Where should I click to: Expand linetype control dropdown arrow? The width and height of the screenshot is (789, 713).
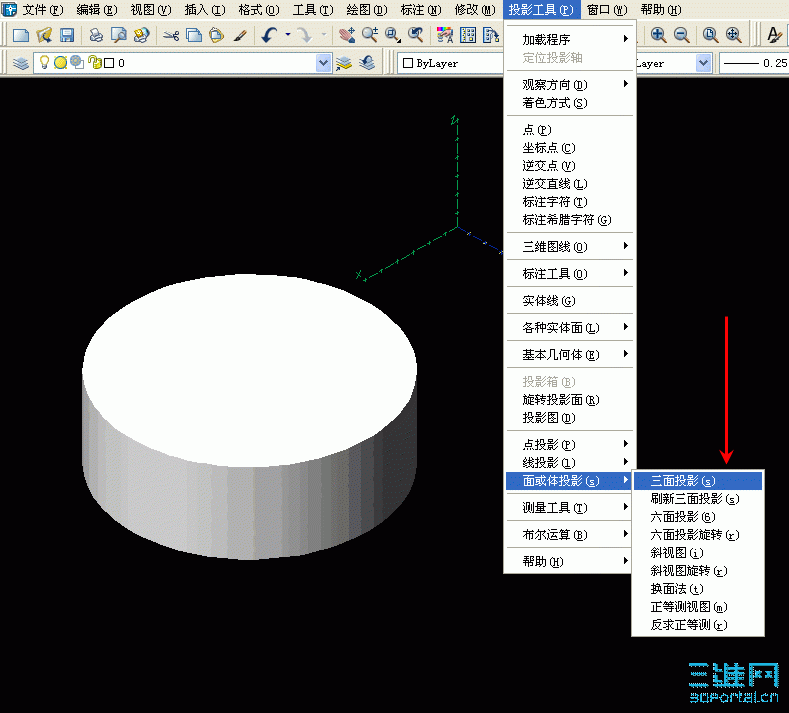(703, 63)
